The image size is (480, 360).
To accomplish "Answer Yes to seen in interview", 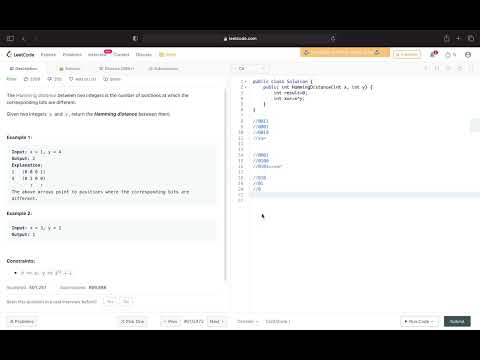I will click(110, 302).
